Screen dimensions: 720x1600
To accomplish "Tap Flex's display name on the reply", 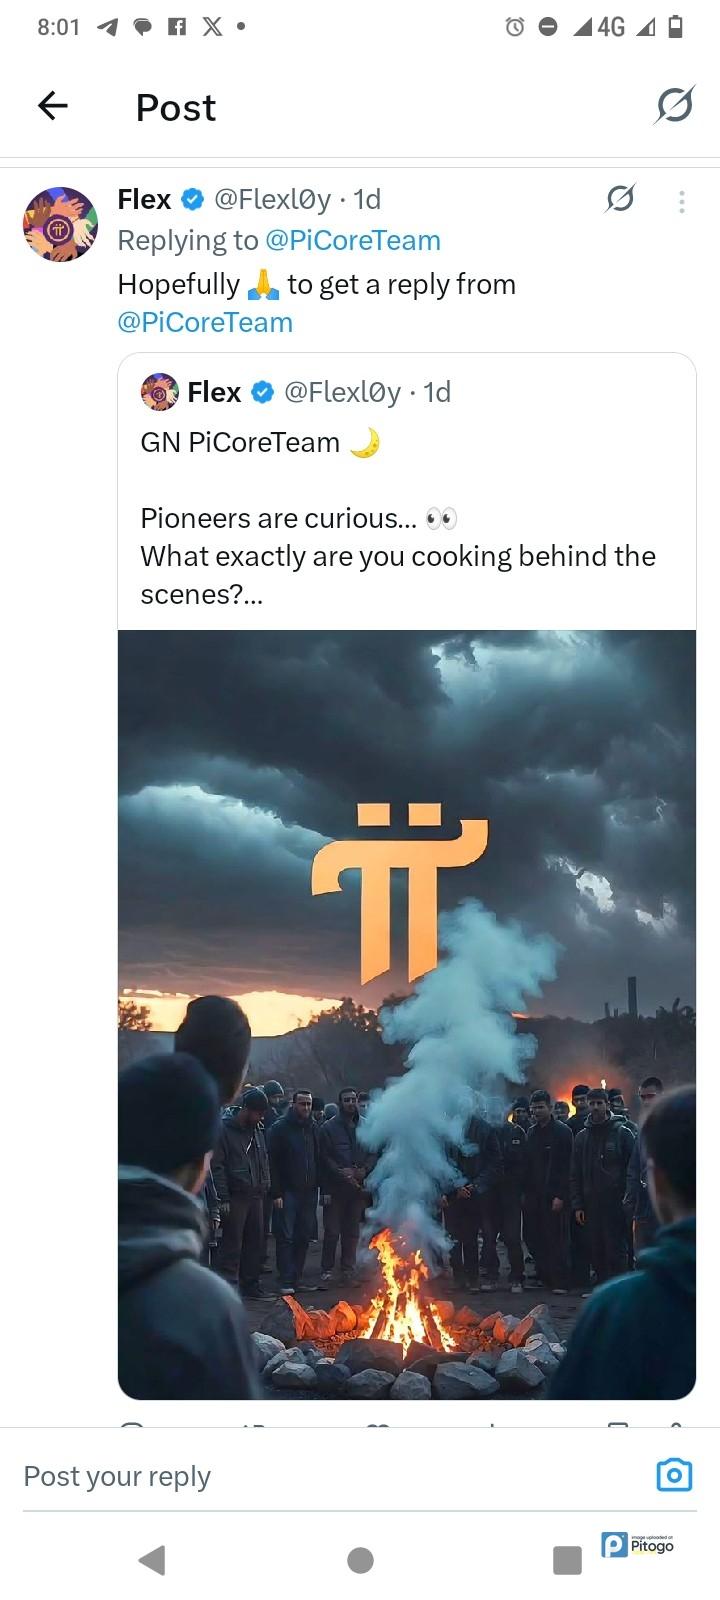I will pos(144,200).
